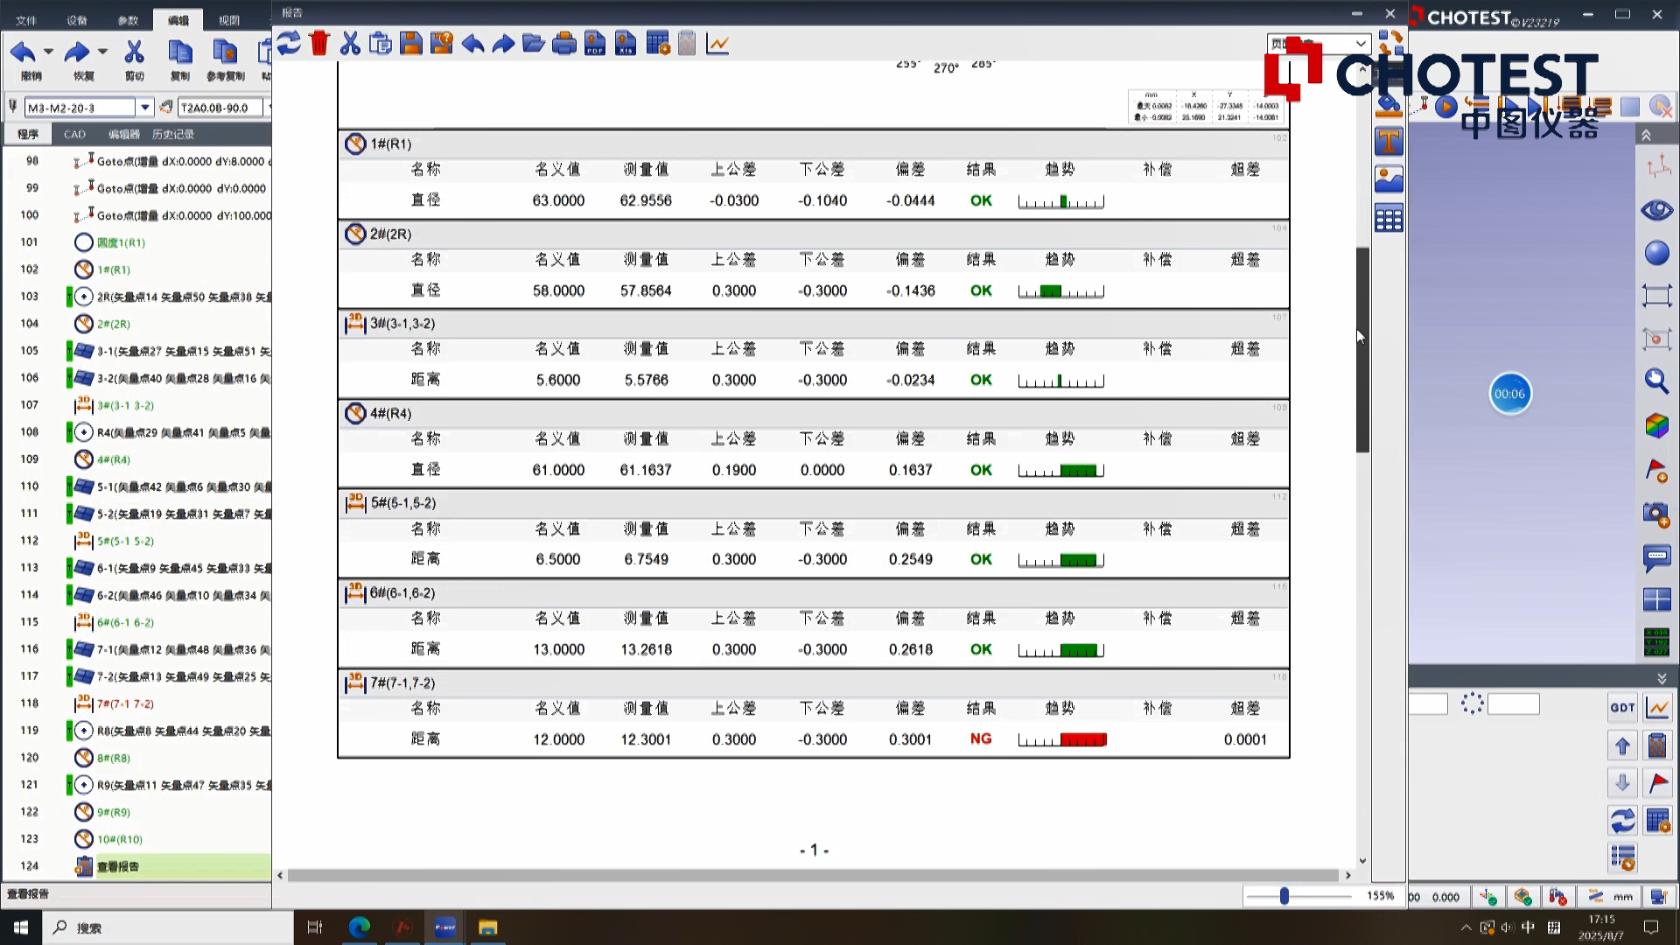The width and height of the screenshot is (1680, 945).
Task: Click the table settings icon in report toolbar
Action: pos(657,43)
